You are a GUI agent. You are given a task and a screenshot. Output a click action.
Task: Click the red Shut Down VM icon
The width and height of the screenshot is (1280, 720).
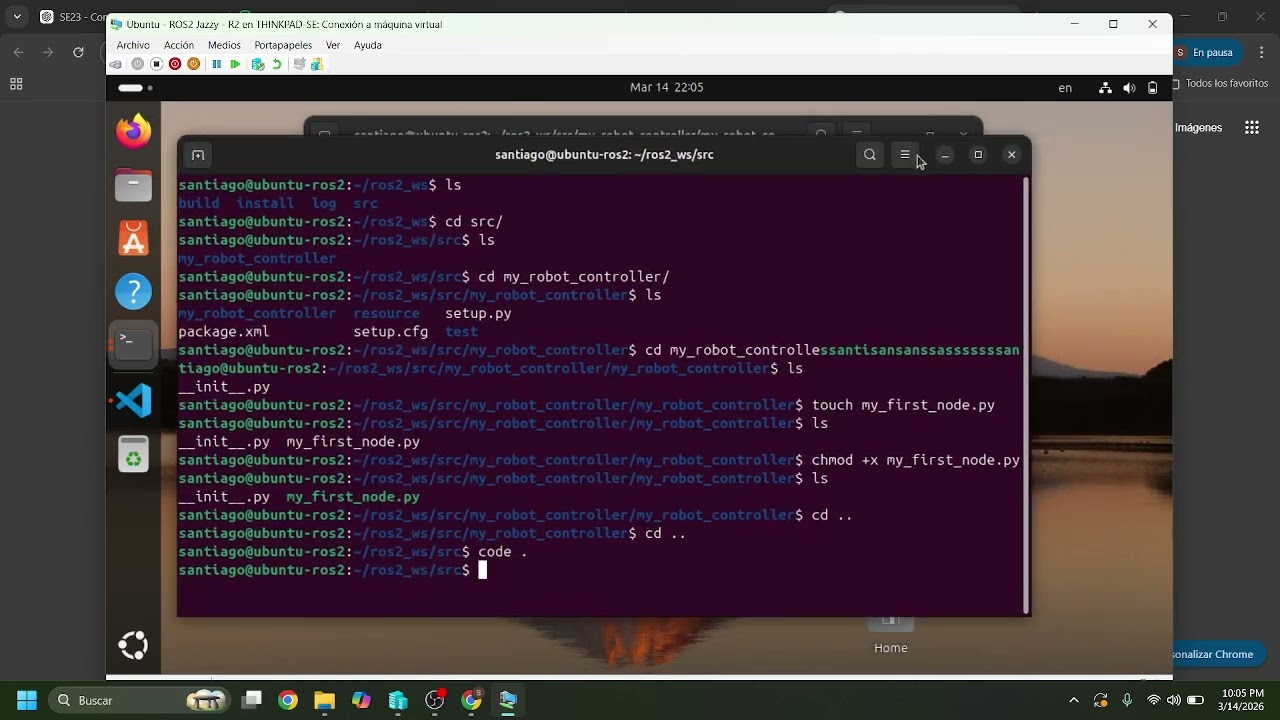(175, 64)
